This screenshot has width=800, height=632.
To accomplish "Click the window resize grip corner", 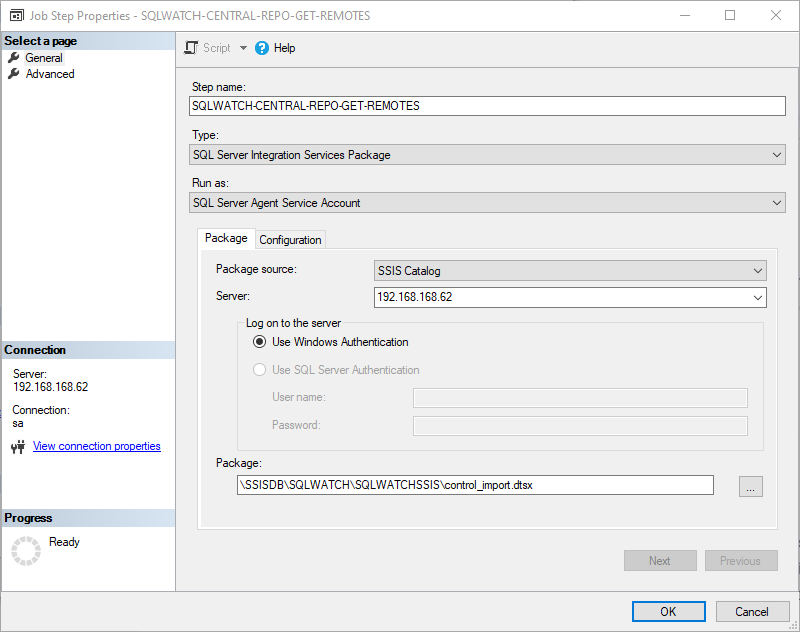I will tap(793, 625).
